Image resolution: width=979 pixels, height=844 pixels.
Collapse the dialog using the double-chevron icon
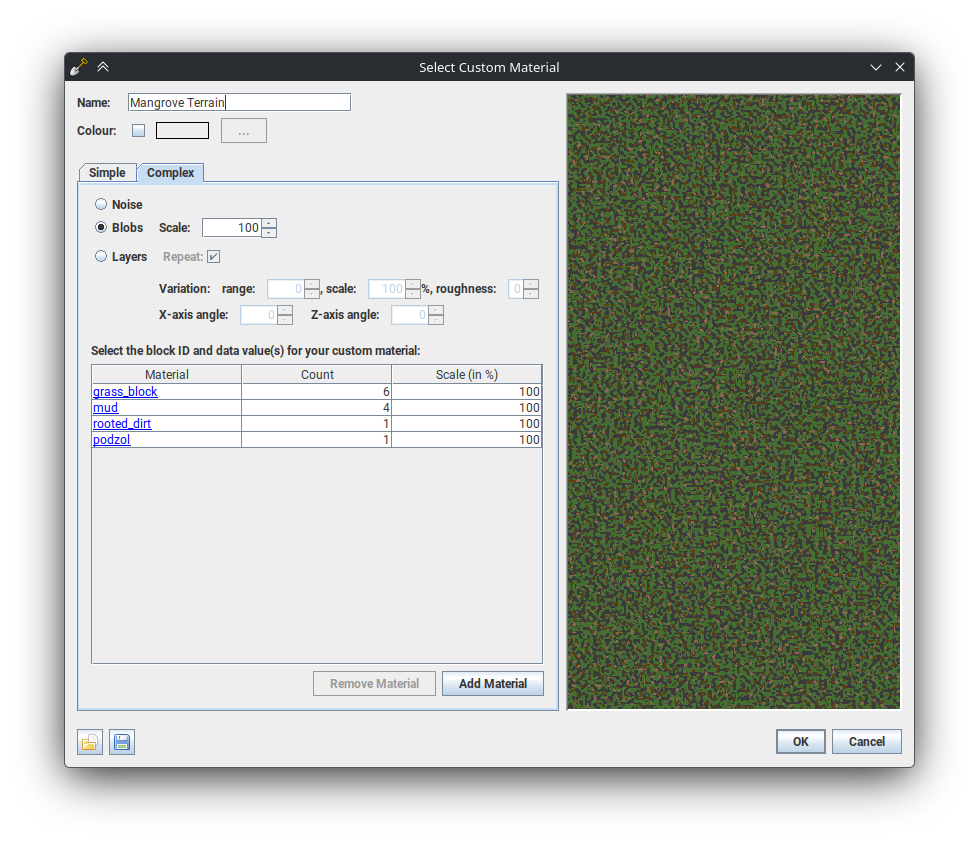point(103,66)
